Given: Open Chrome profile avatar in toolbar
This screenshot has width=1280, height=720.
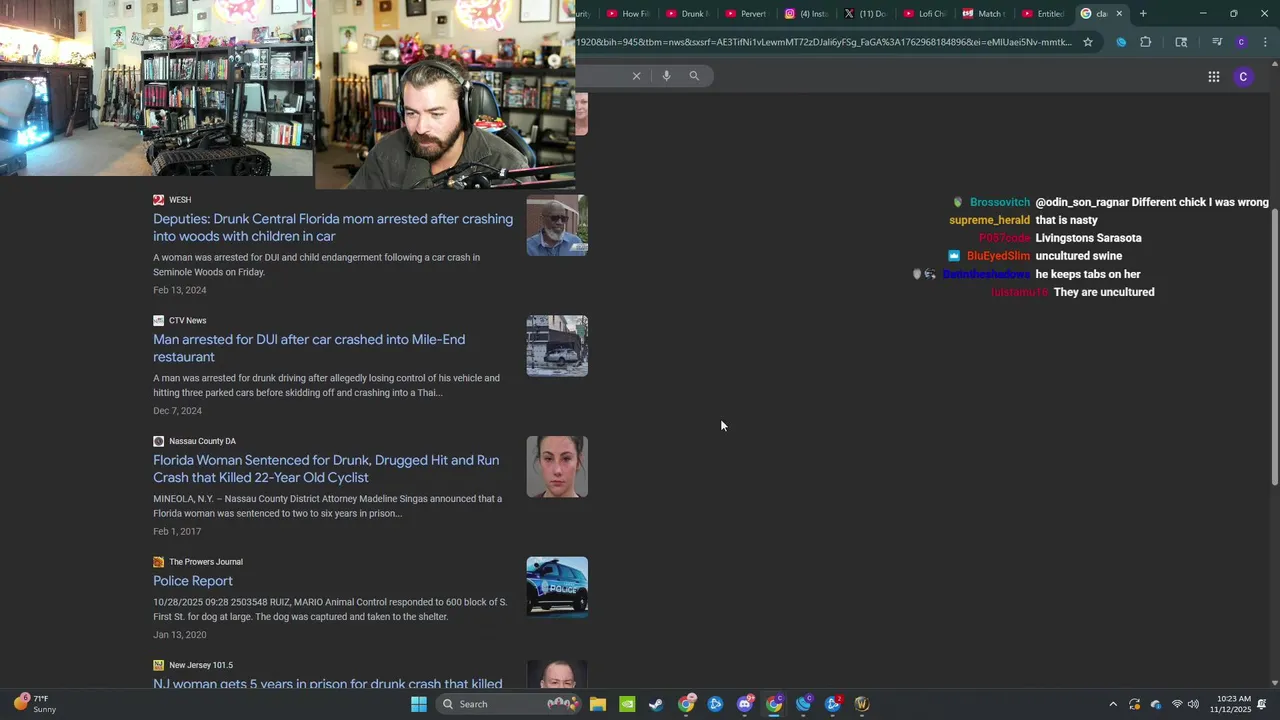Looking at the screenshot, I should (x=1241, y=42).
